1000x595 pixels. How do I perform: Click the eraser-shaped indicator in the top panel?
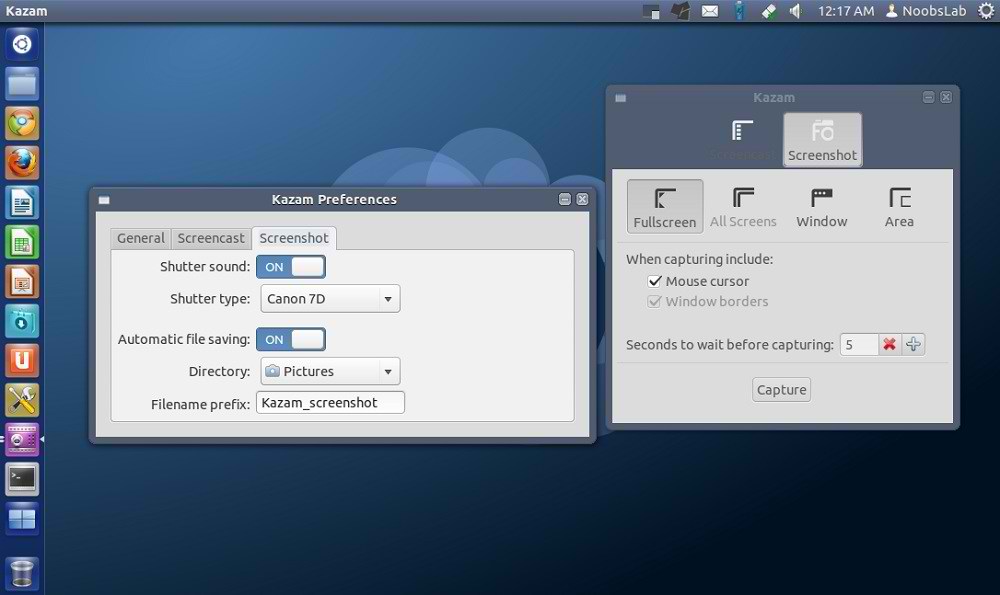769,11
